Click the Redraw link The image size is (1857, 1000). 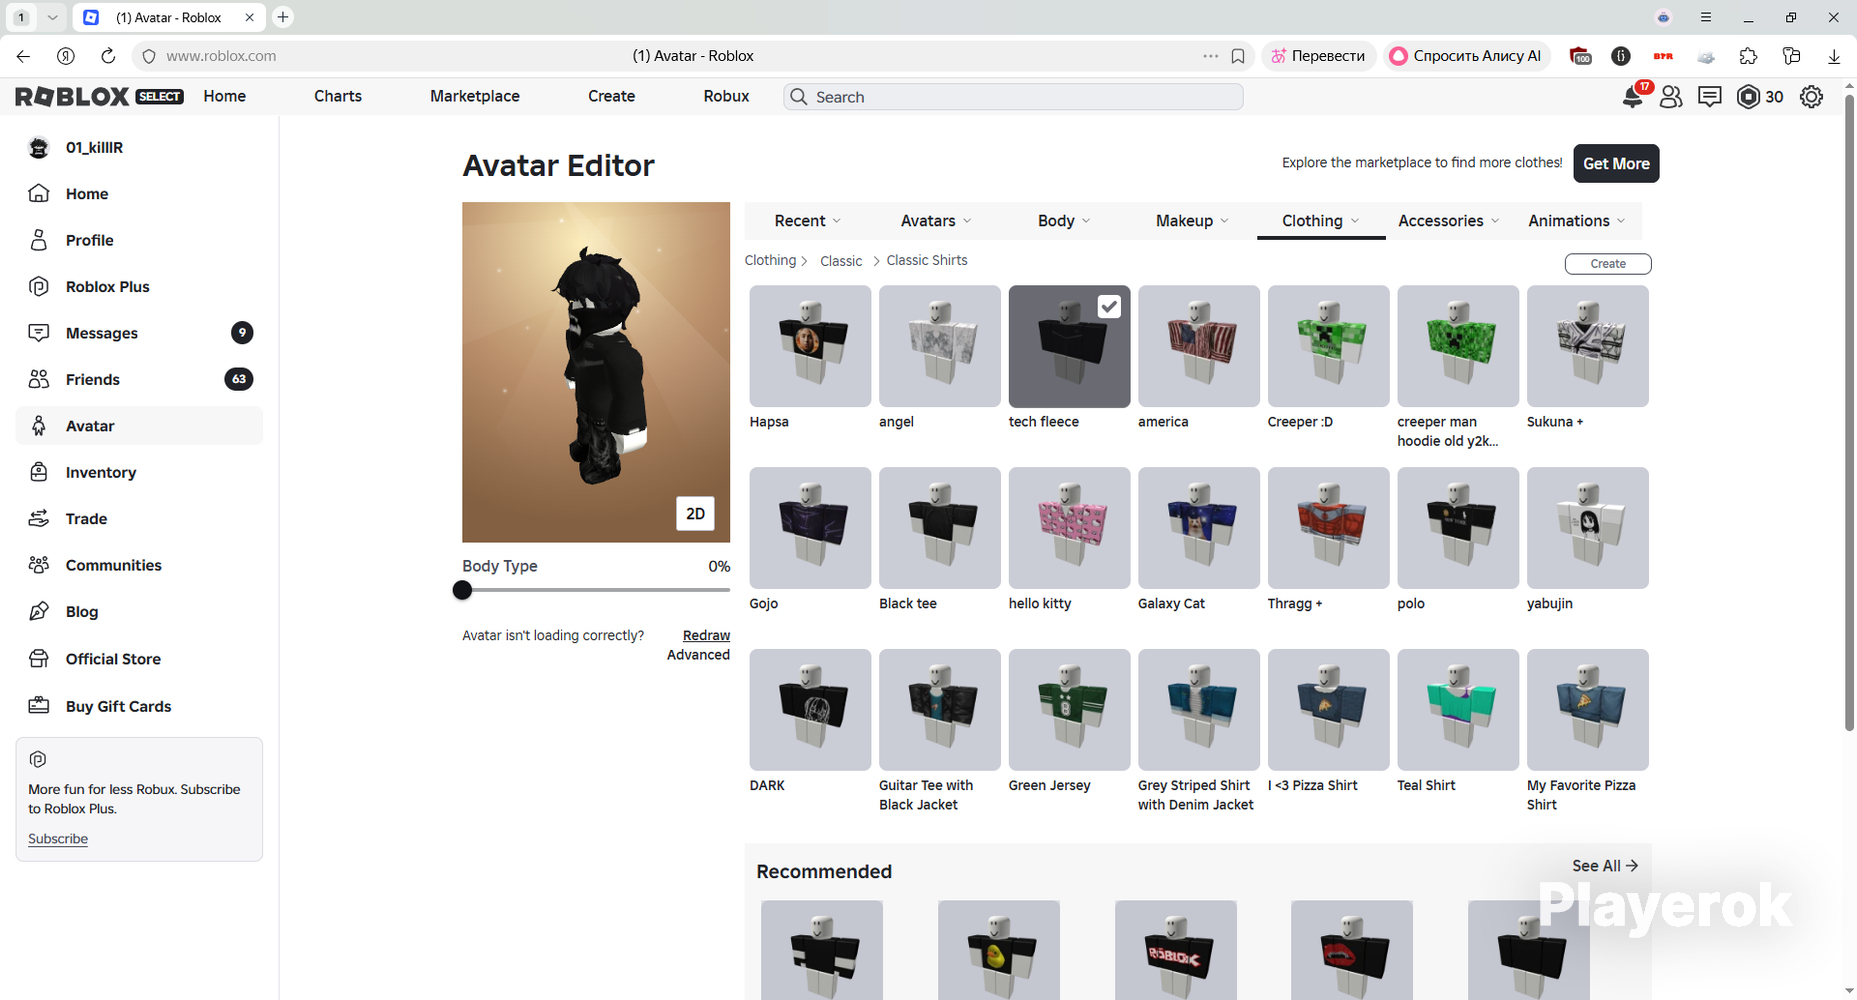[x=706, y=636]
